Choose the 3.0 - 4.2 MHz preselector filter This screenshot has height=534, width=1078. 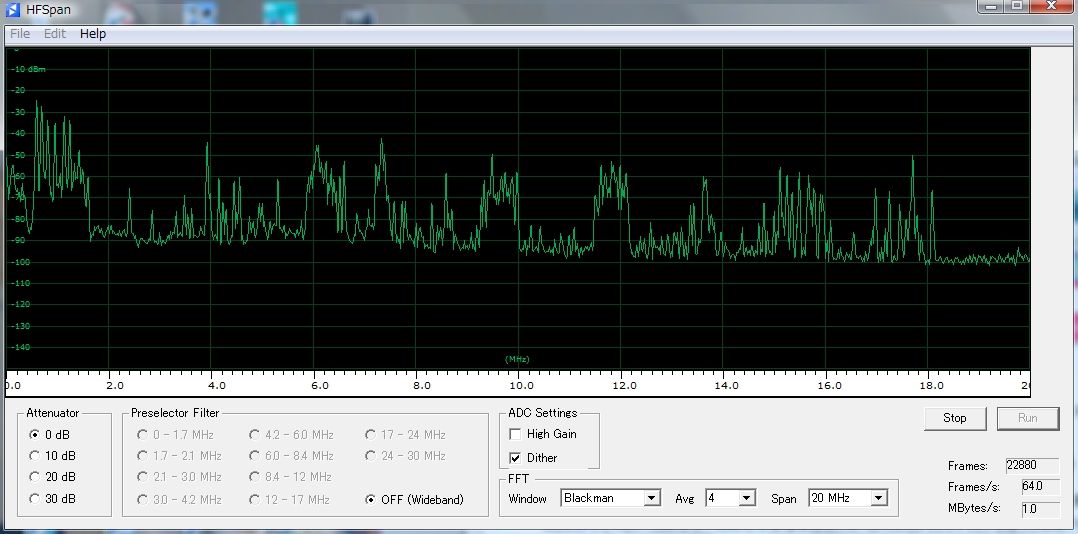coord(179,500)
